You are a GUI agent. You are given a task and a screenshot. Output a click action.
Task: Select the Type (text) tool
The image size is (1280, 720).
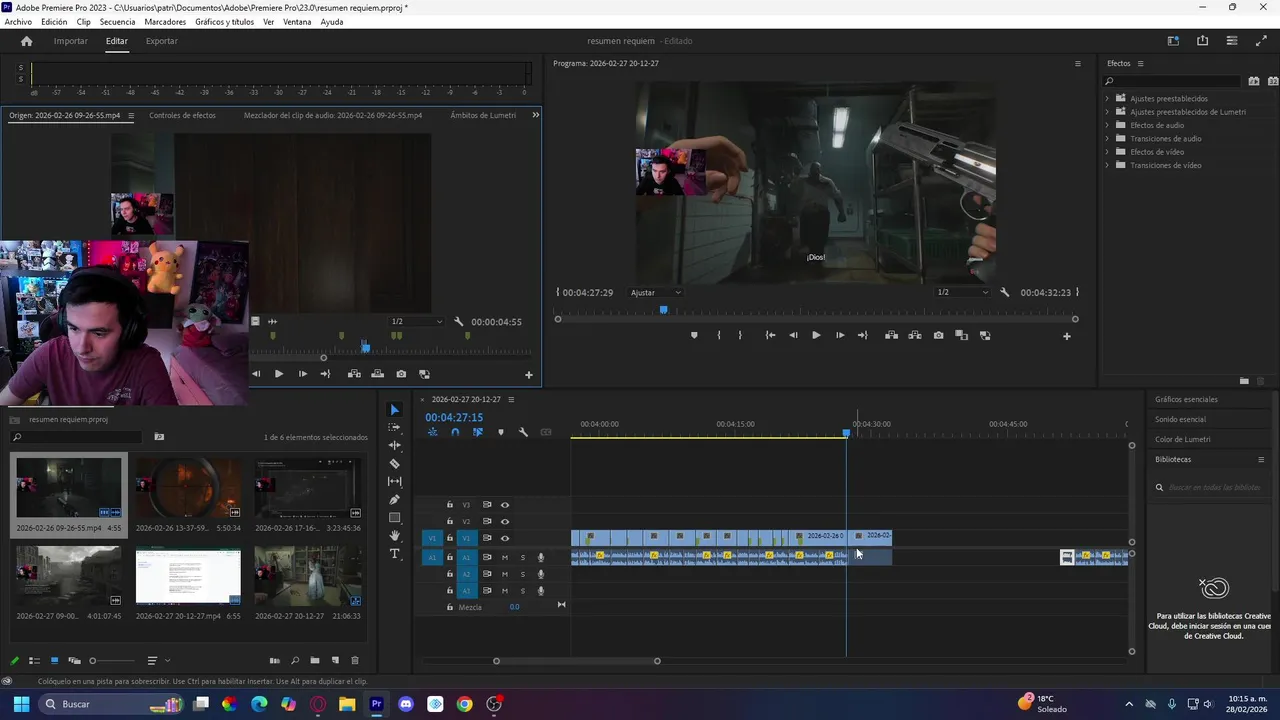point(394,554)
